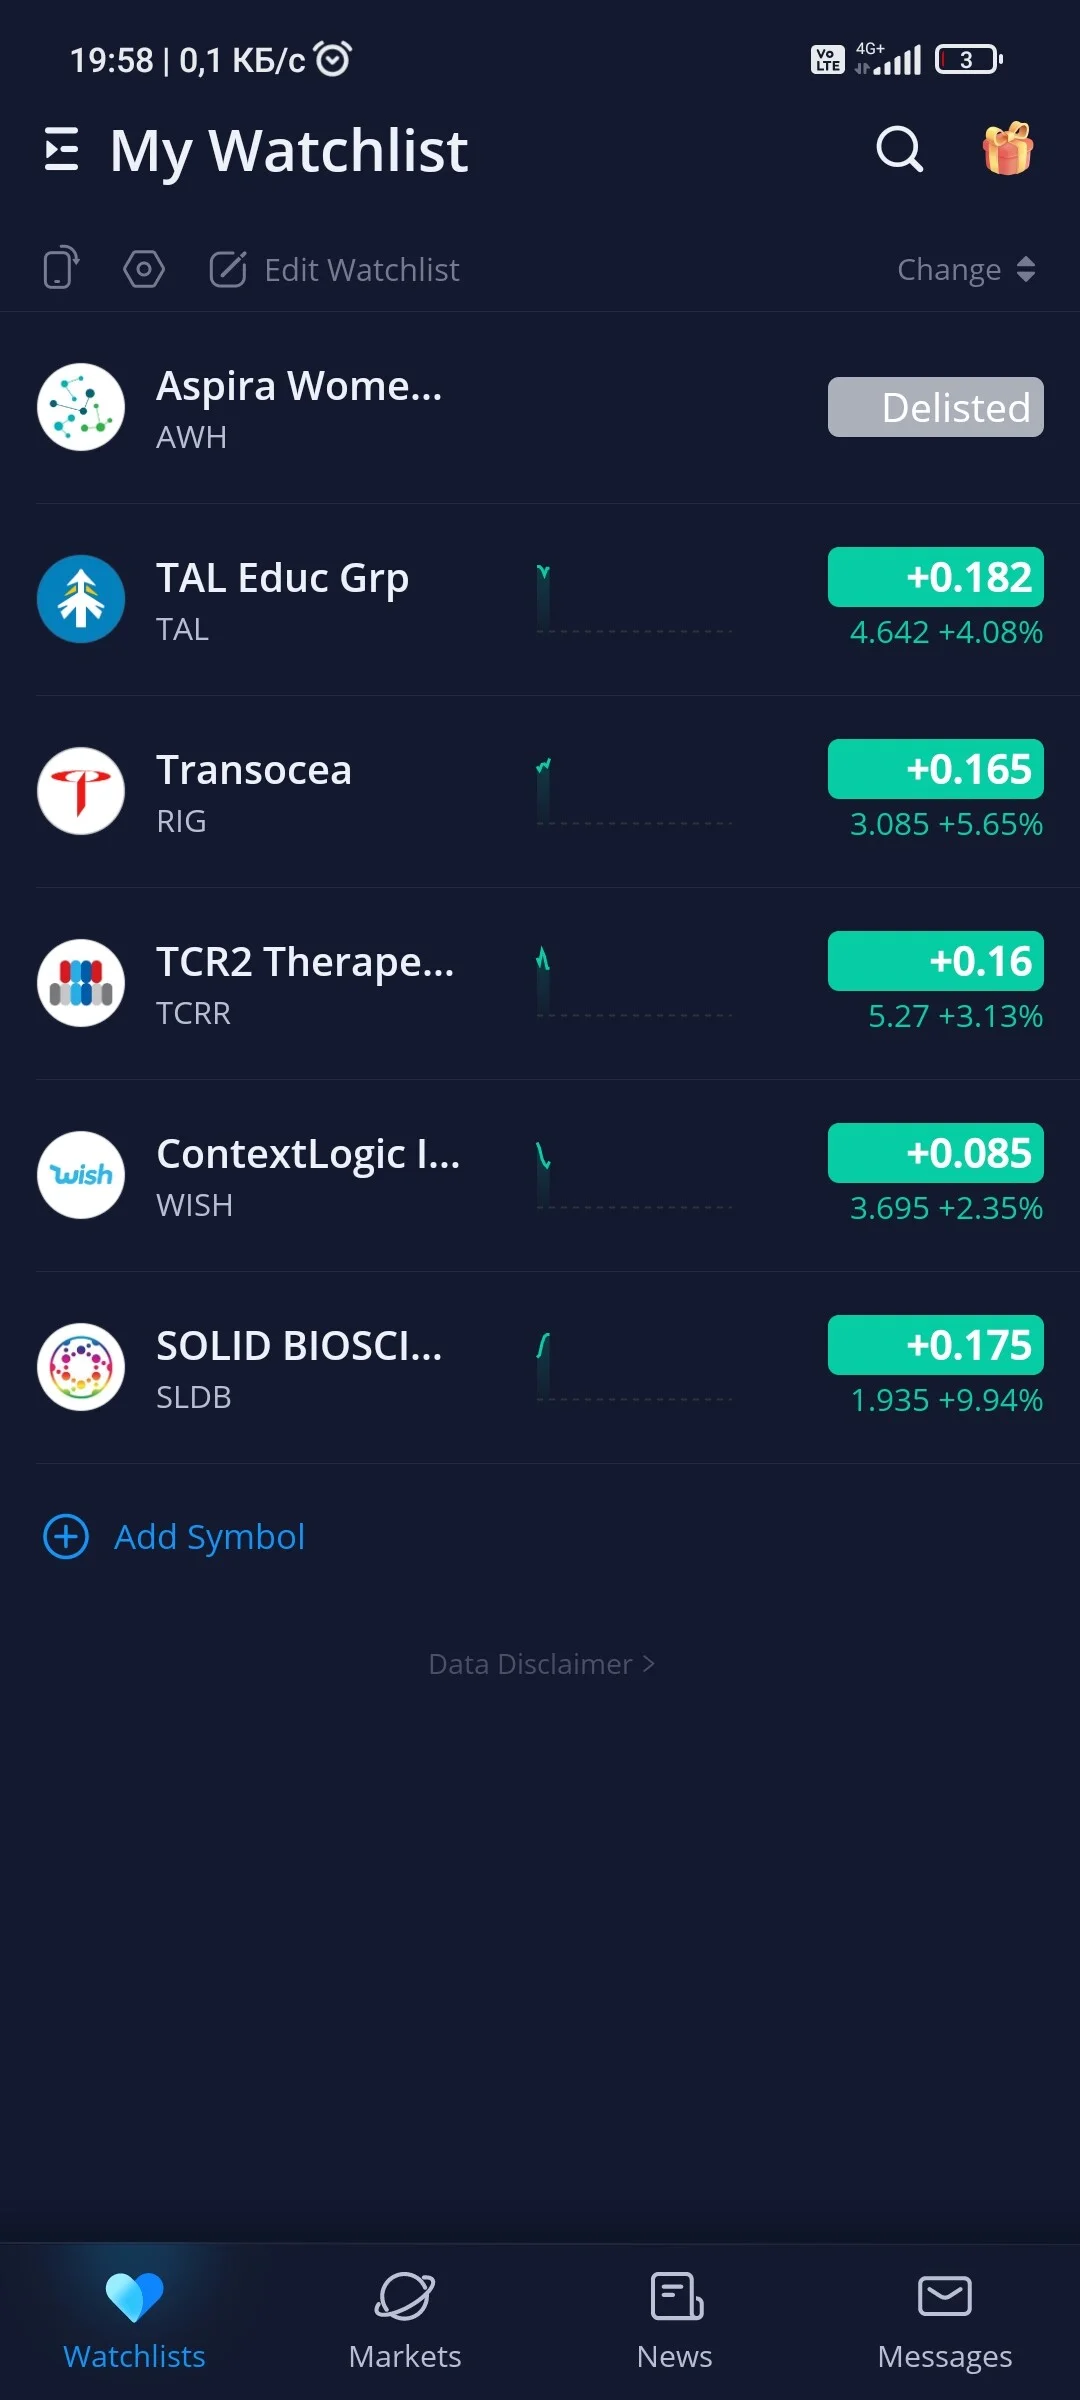Tap the gift box rewards icon
The image size is (1080, 2400).
coord(1007,149)
